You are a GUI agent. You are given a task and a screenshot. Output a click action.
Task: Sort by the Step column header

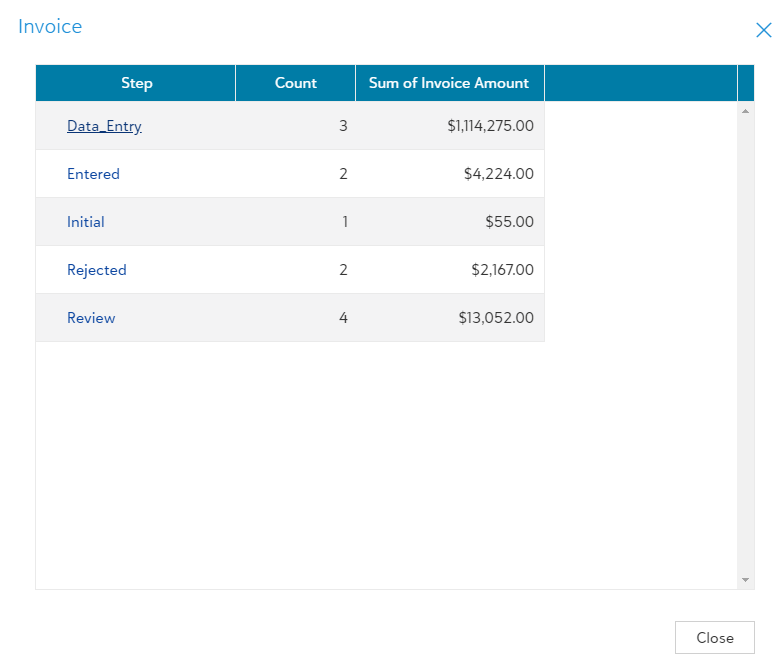136,83
